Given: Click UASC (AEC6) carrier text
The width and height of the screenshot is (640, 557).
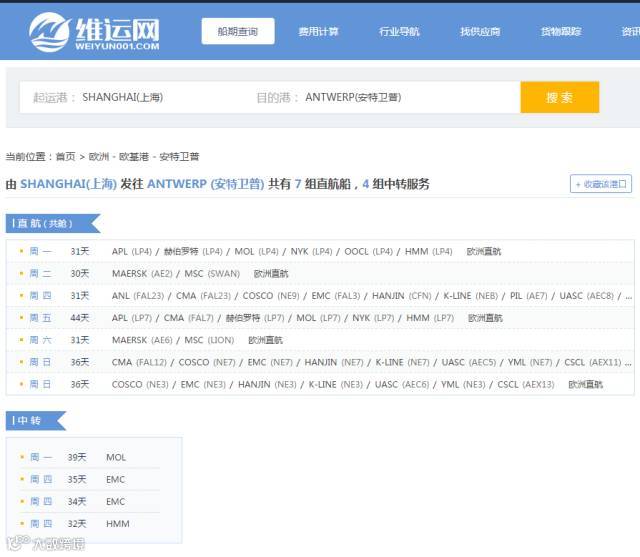Looking at the screenshot, I should pos(402,384).
